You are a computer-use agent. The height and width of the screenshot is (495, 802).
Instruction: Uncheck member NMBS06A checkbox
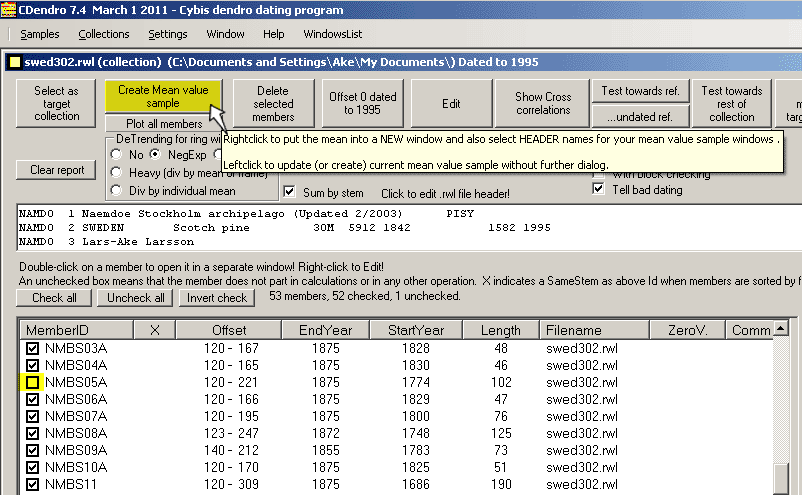click(x=32, y=399)
